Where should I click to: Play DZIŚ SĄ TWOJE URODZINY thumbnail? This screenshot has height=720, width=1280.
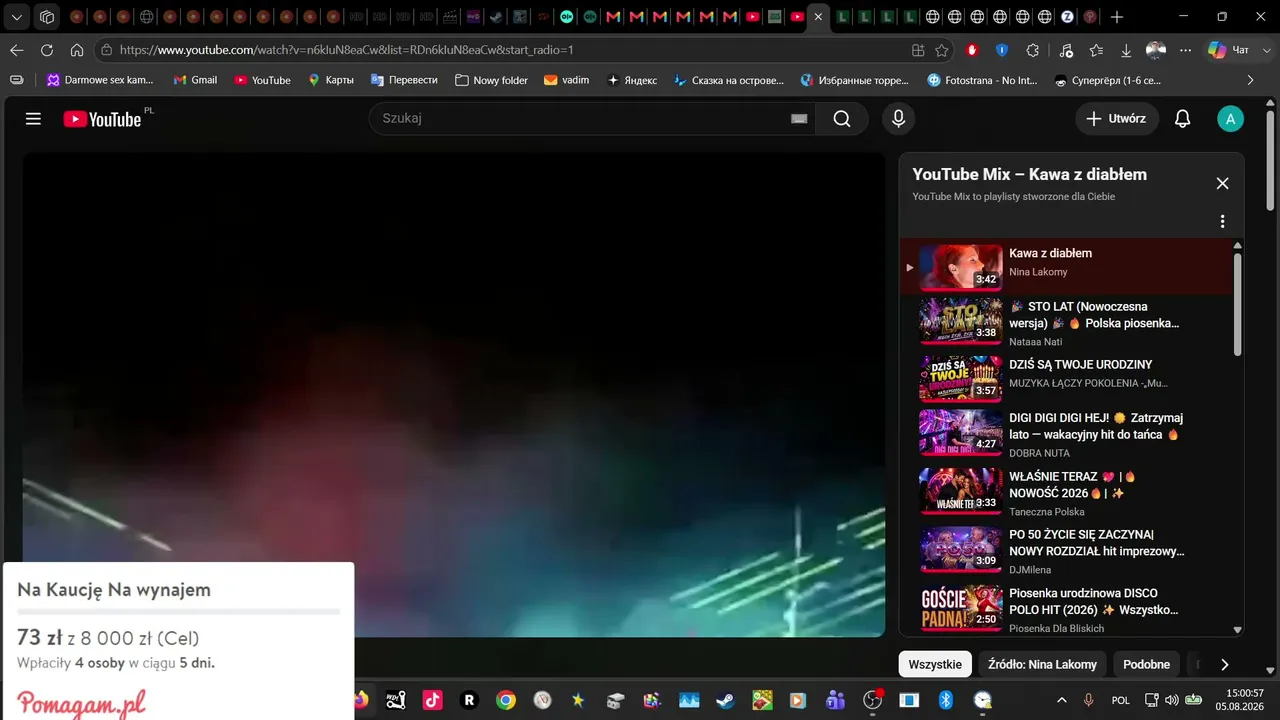961,379
